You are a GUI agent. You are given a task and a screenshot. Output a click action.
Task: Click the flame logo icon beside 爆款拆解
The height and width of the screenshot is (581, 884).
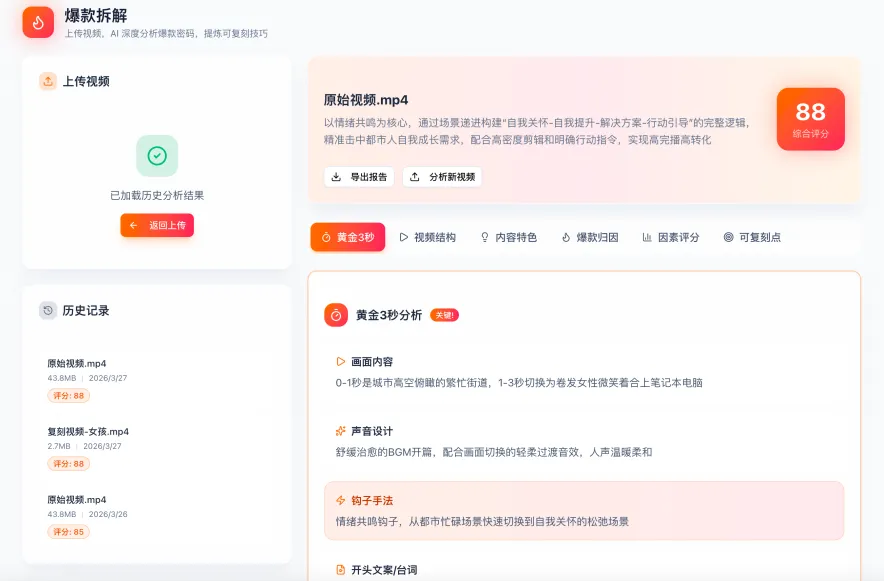coord(38,22)
